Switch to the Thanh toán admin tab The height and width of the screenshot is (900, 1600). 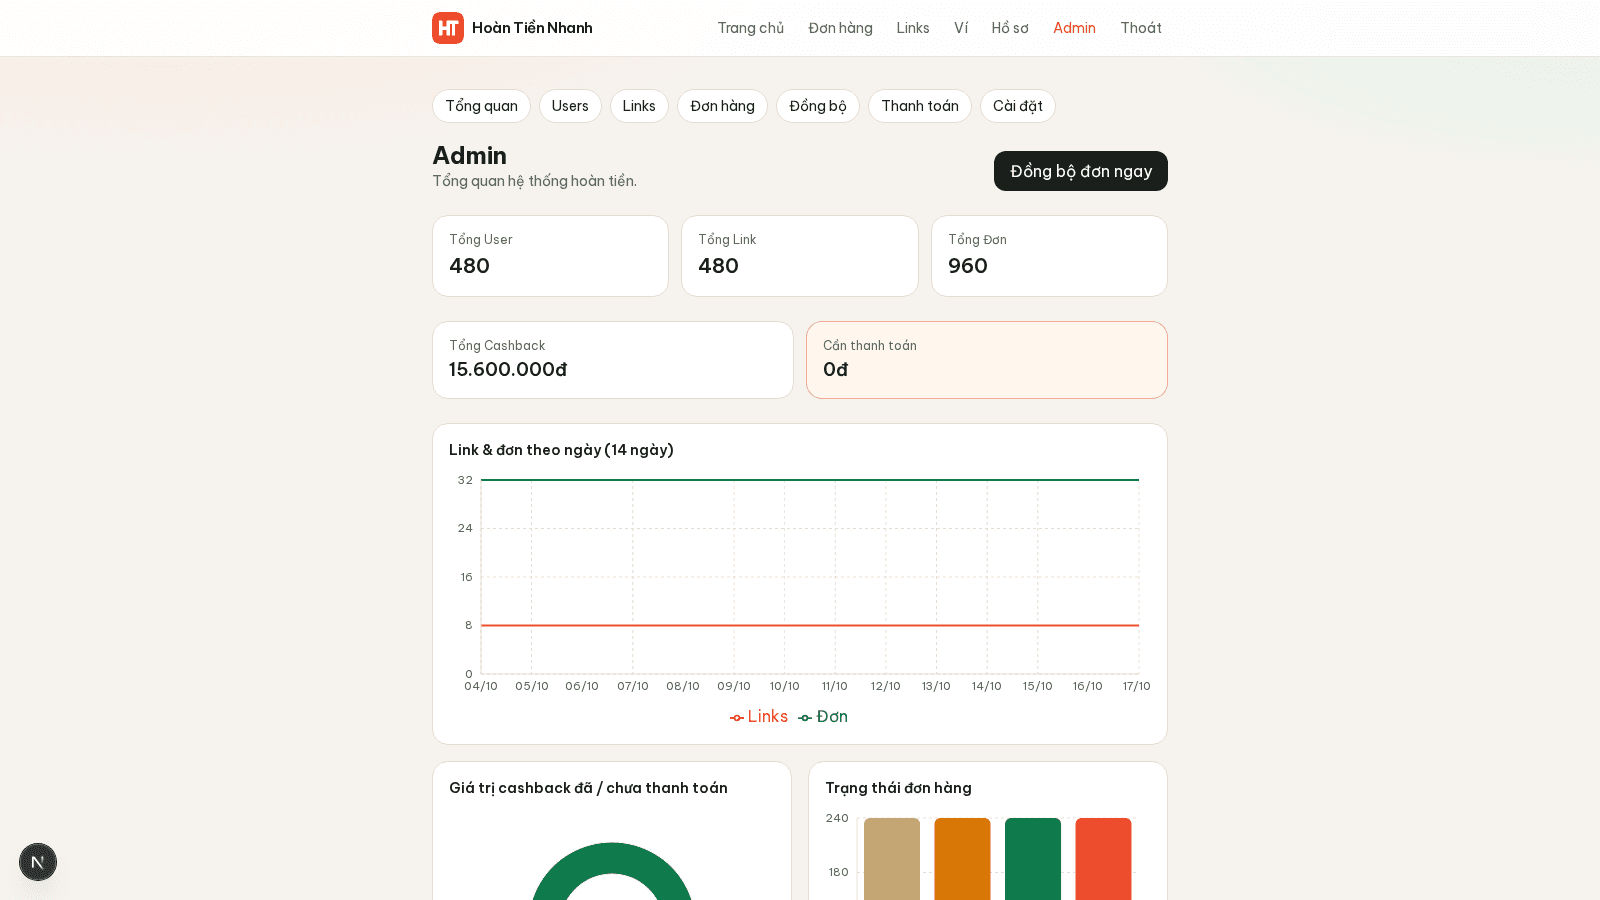pyautogui.click(x=920, y=106)
